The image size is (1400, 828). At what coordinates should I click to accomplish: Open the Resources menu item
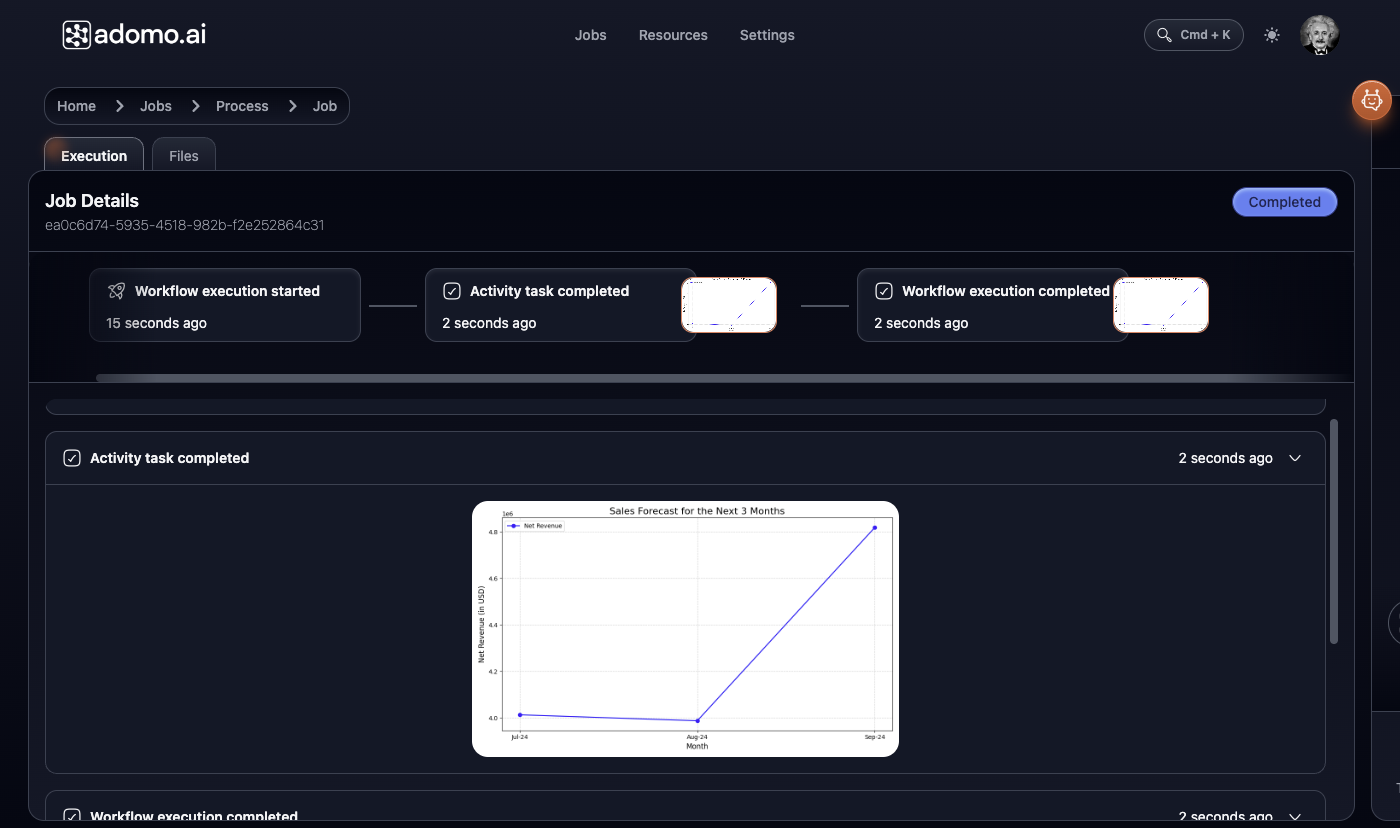[672, 35]
